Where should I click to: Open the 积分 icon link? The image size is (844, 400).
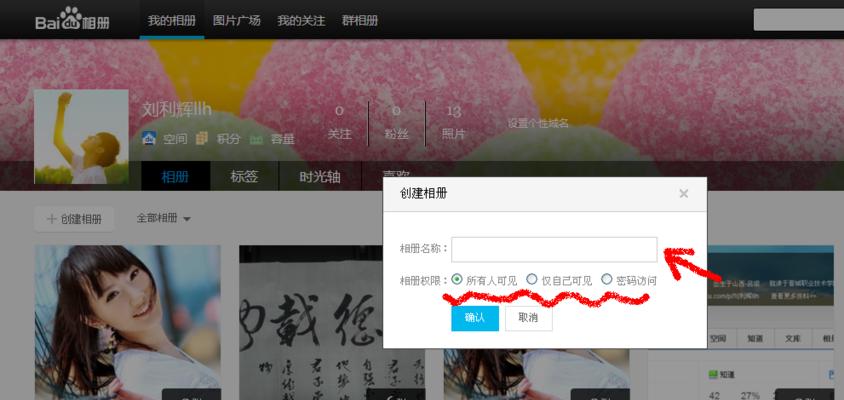point(218,139)
